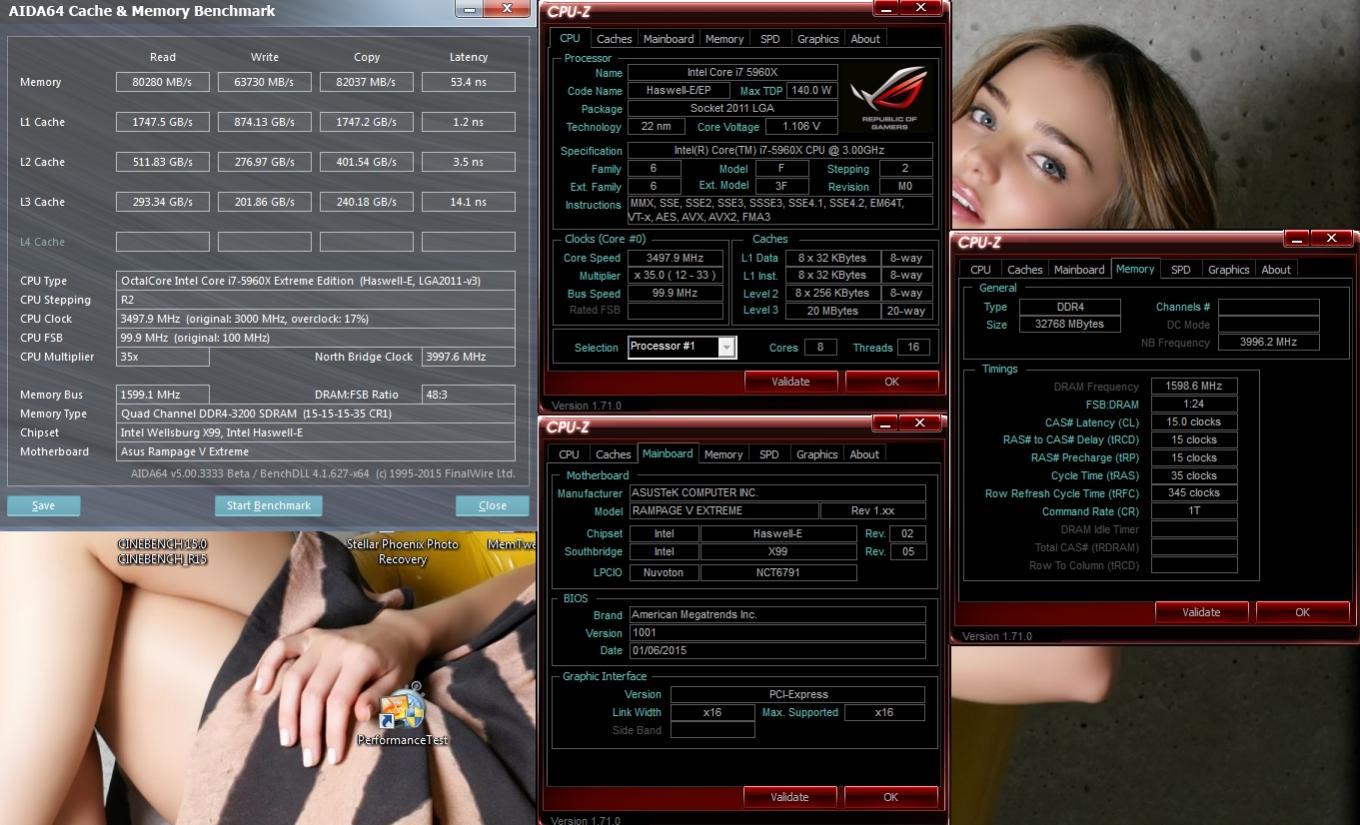Image resolution: width=1360 pixels, height=825 pixels.
Task: Click the L2 Cache Write value 276.97 GB/s
Action: (265, 162)
